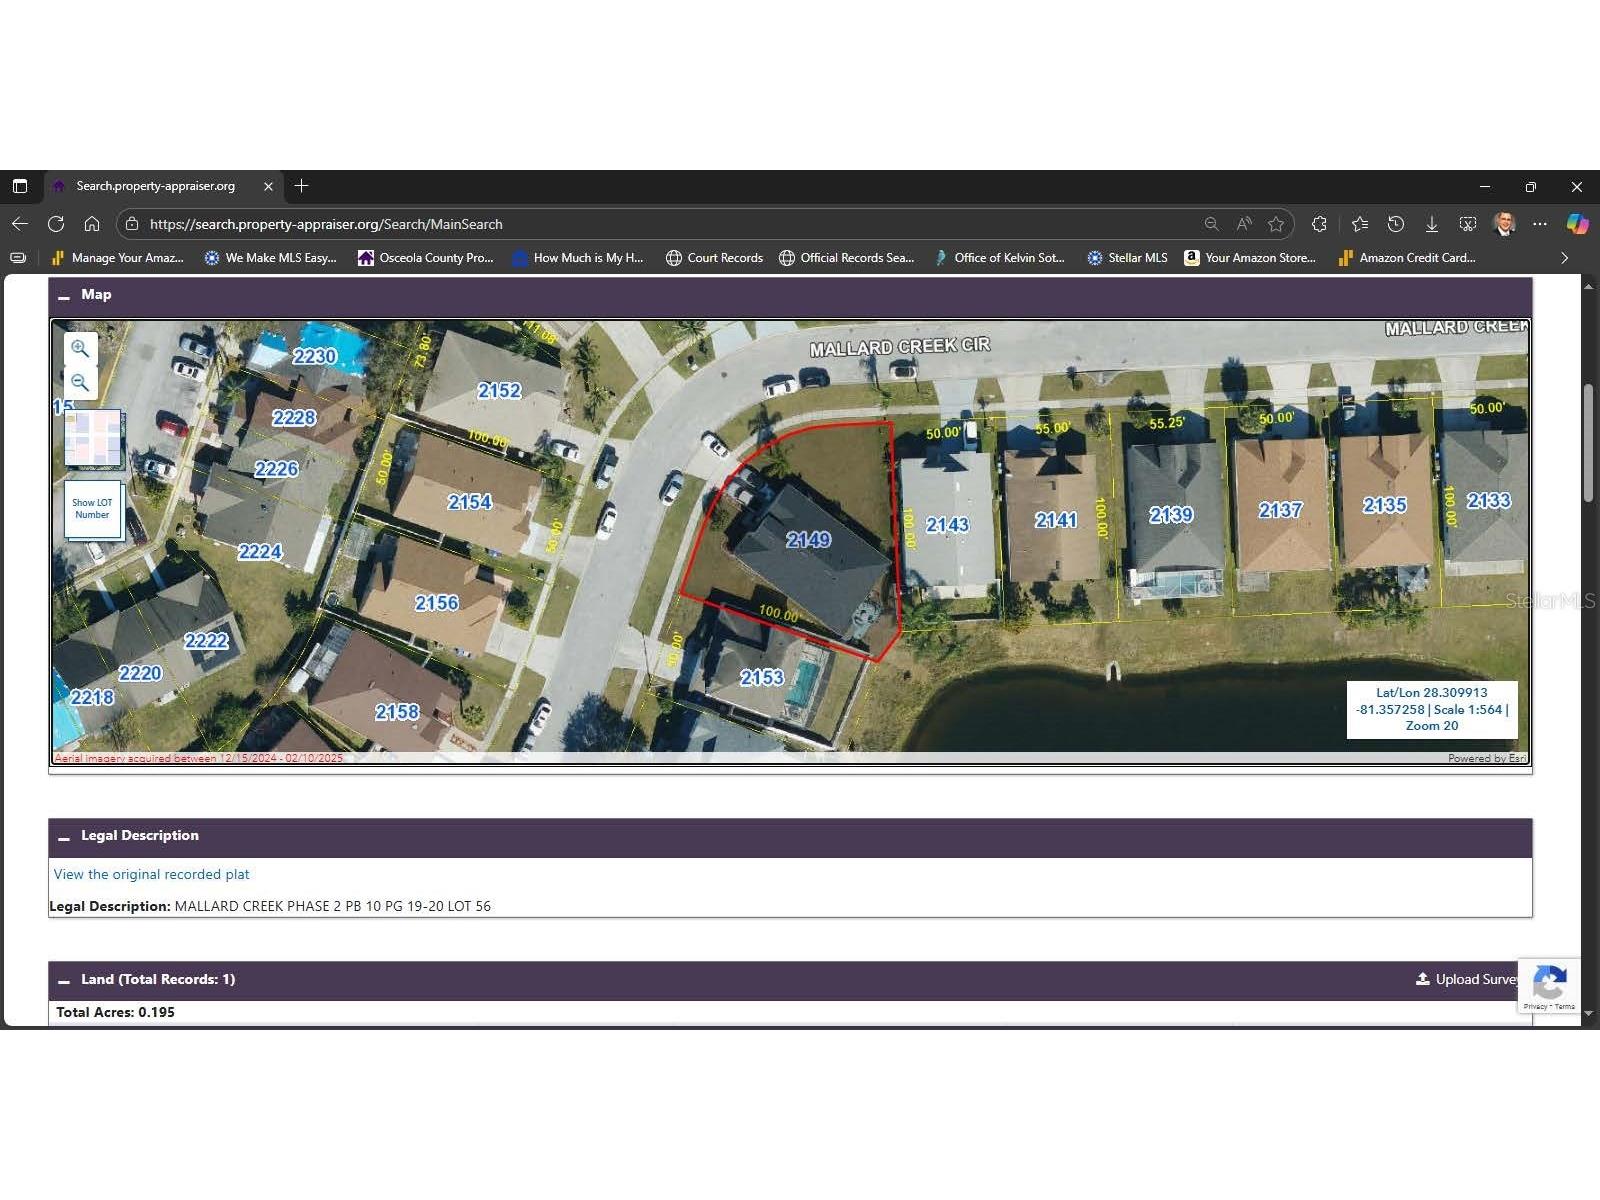Open the Stellar MLS bookmark
The height and width of the screenshot is (1200, 1600).
(1126, 257)
